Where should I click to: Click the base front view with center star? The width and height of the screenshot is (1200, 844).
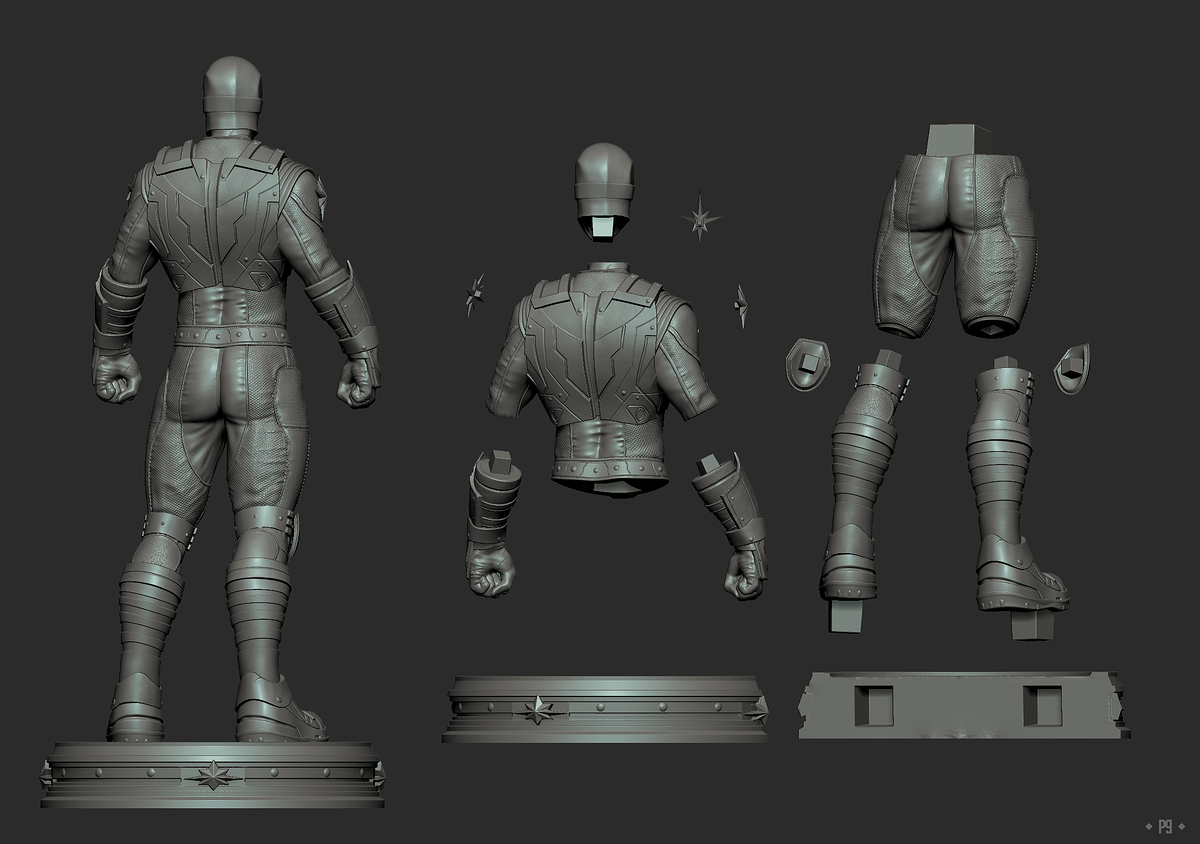(x=606, y=709)
